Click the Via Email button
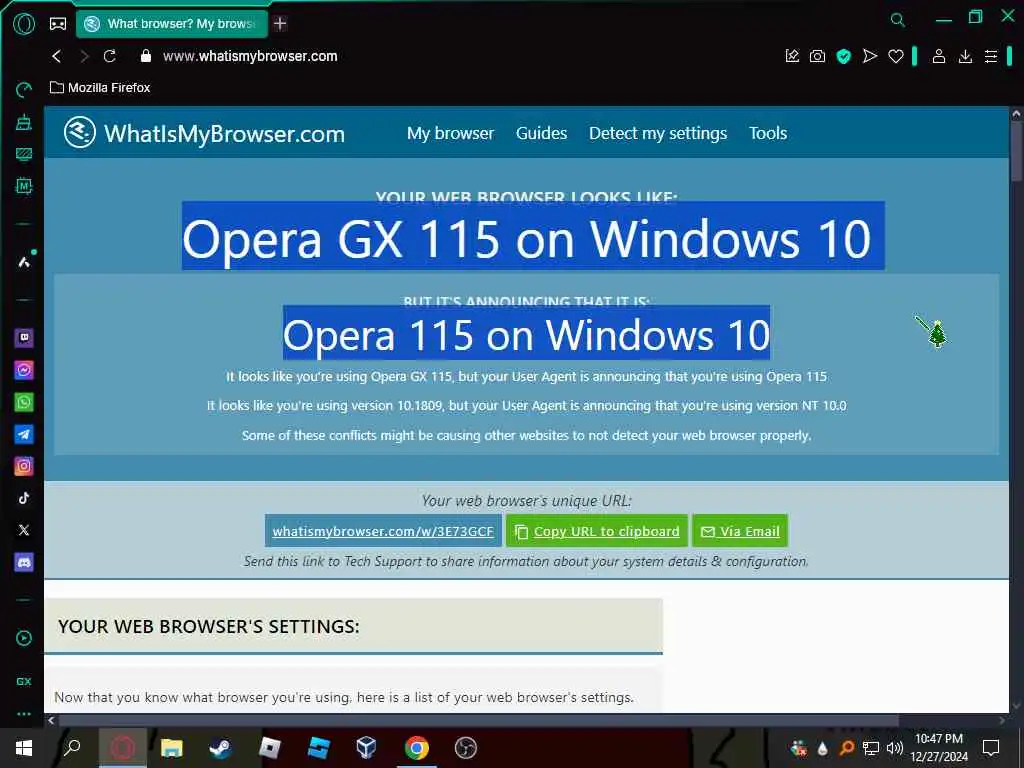 [x=740, y=531]
